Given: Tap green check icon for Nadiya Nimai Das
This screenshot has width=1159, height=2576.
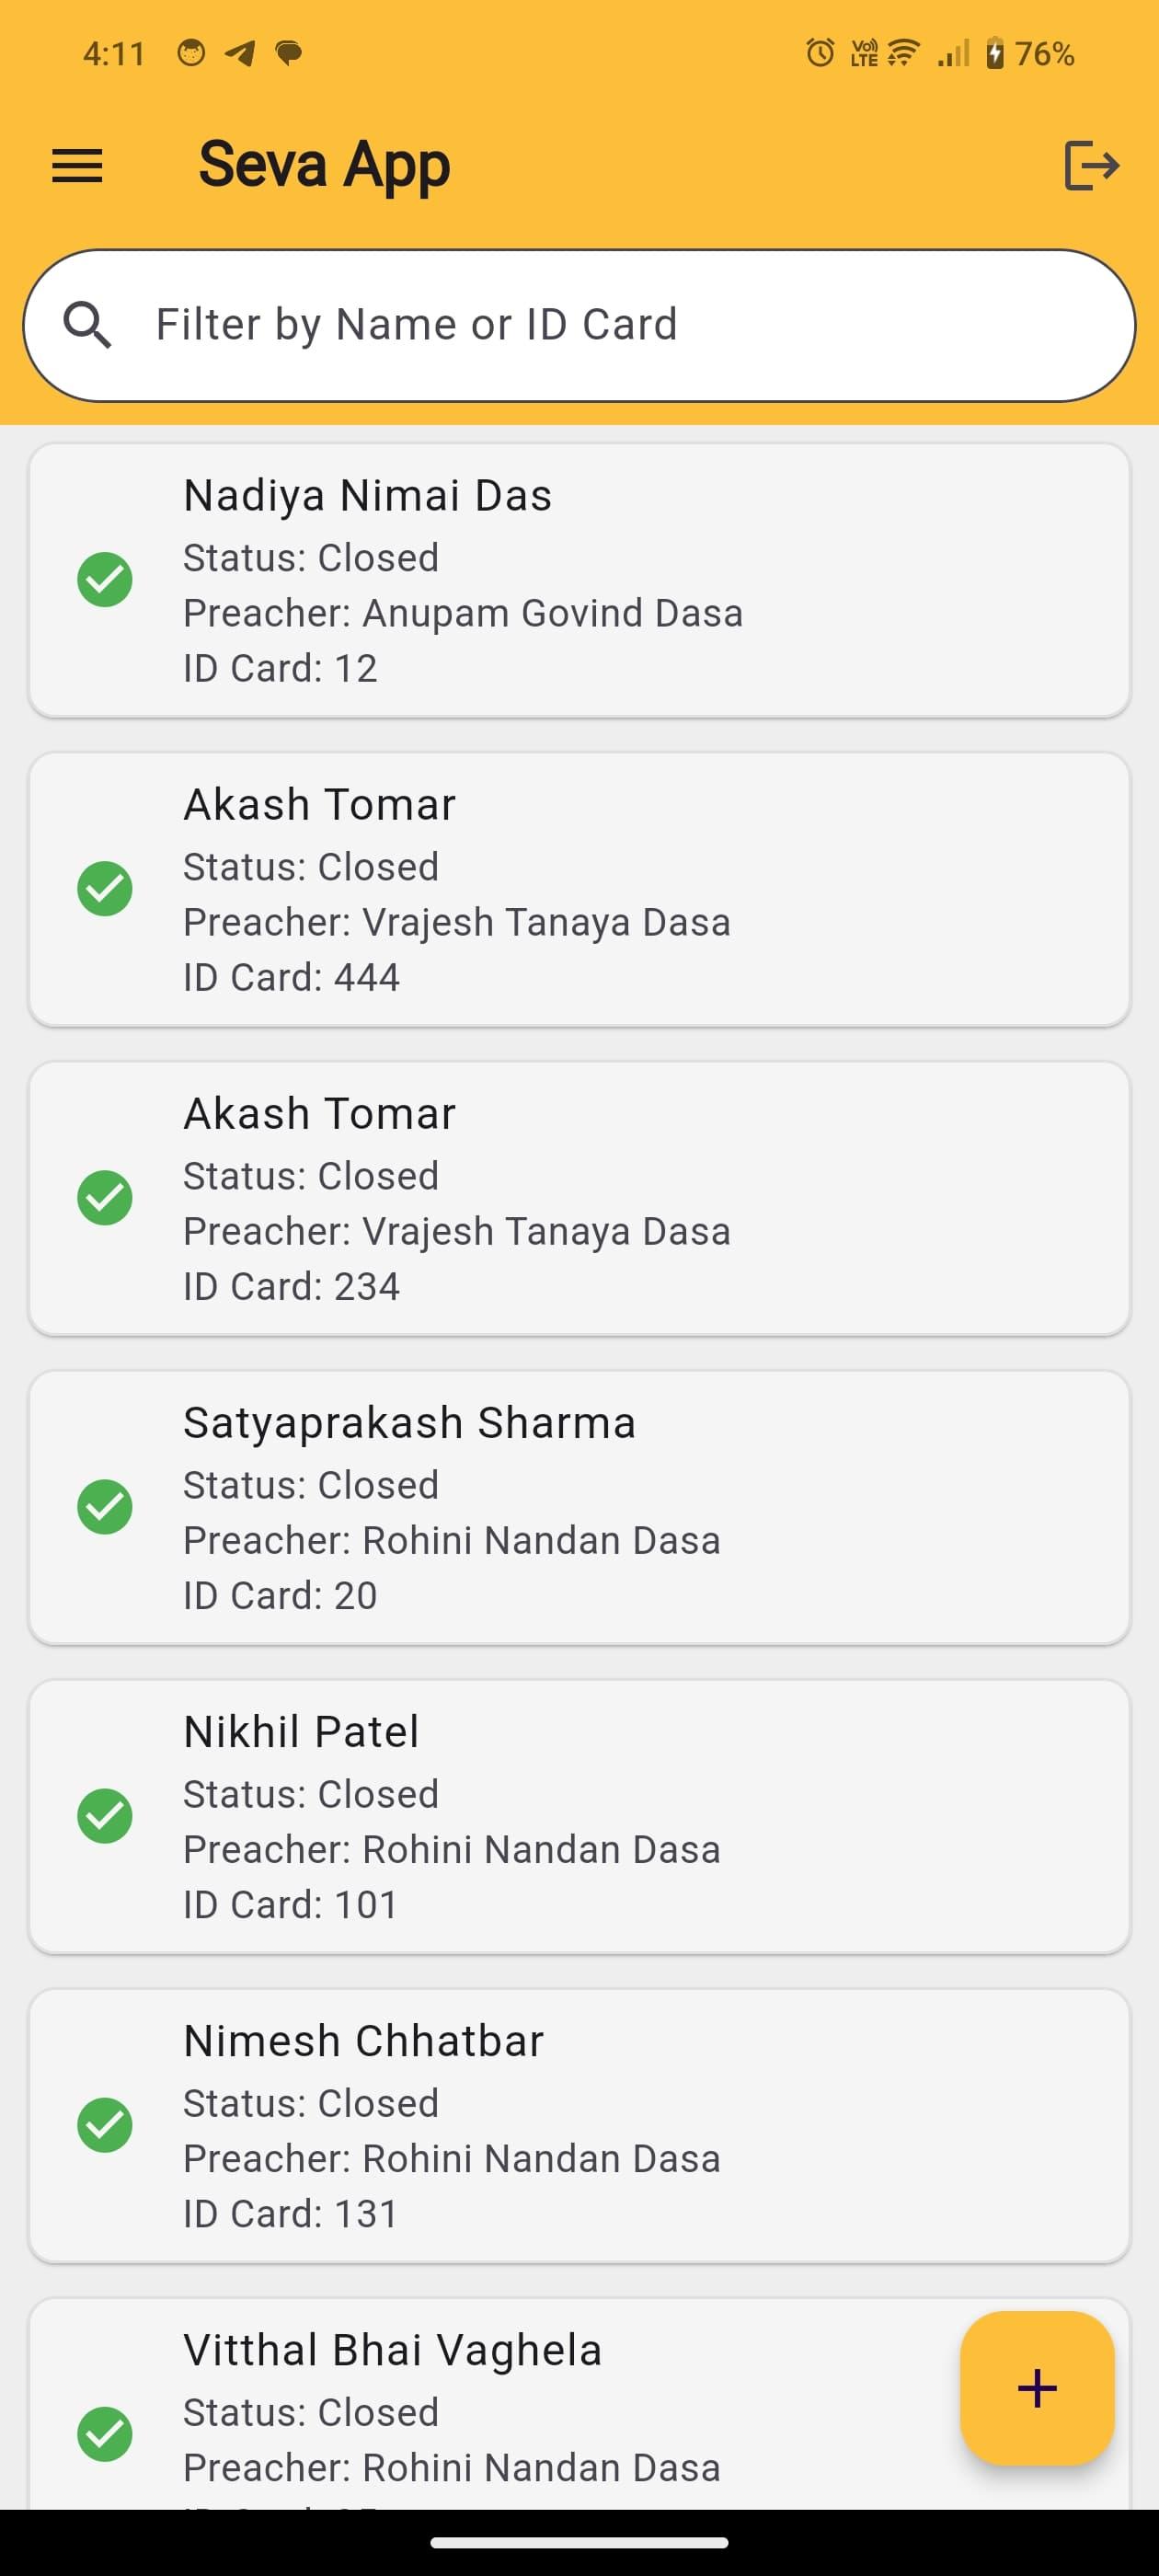Looking at the screenshot, I should (x=105, y=580).
